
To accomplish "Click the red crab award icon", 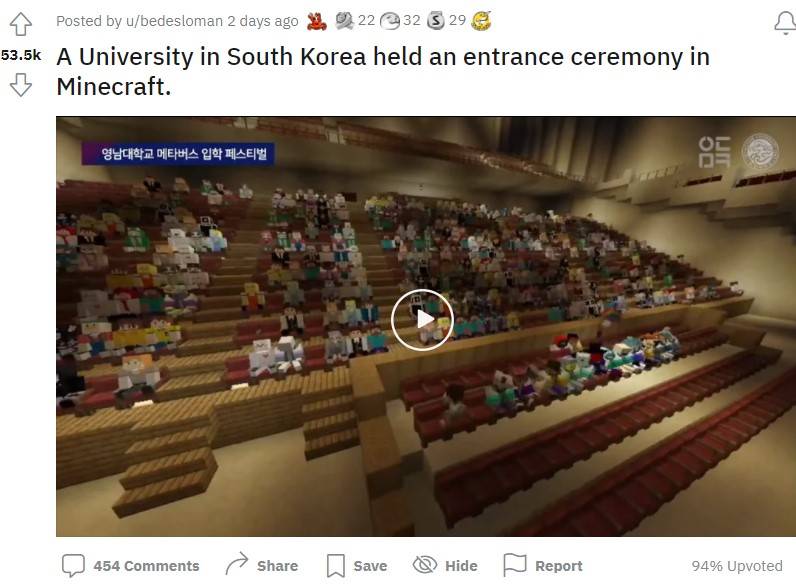I will pos(316,21).
